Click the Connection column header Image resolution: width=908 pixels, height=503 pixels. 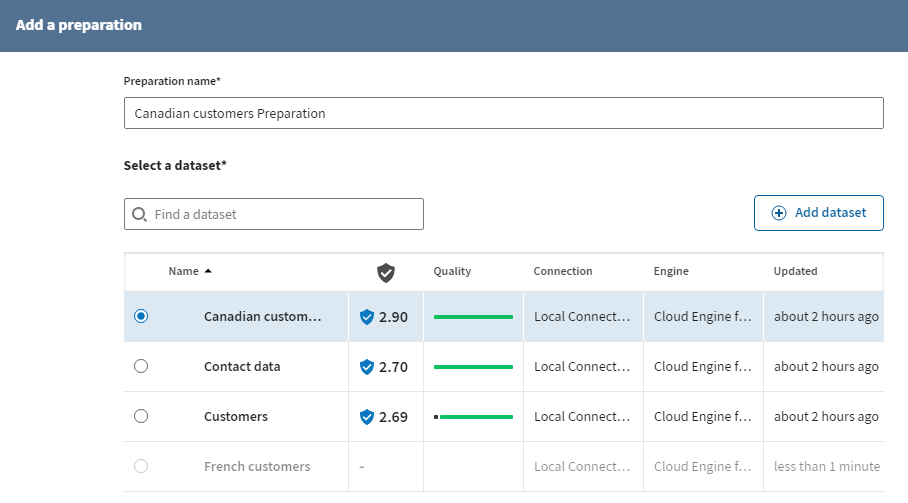[x=562, y=271]
